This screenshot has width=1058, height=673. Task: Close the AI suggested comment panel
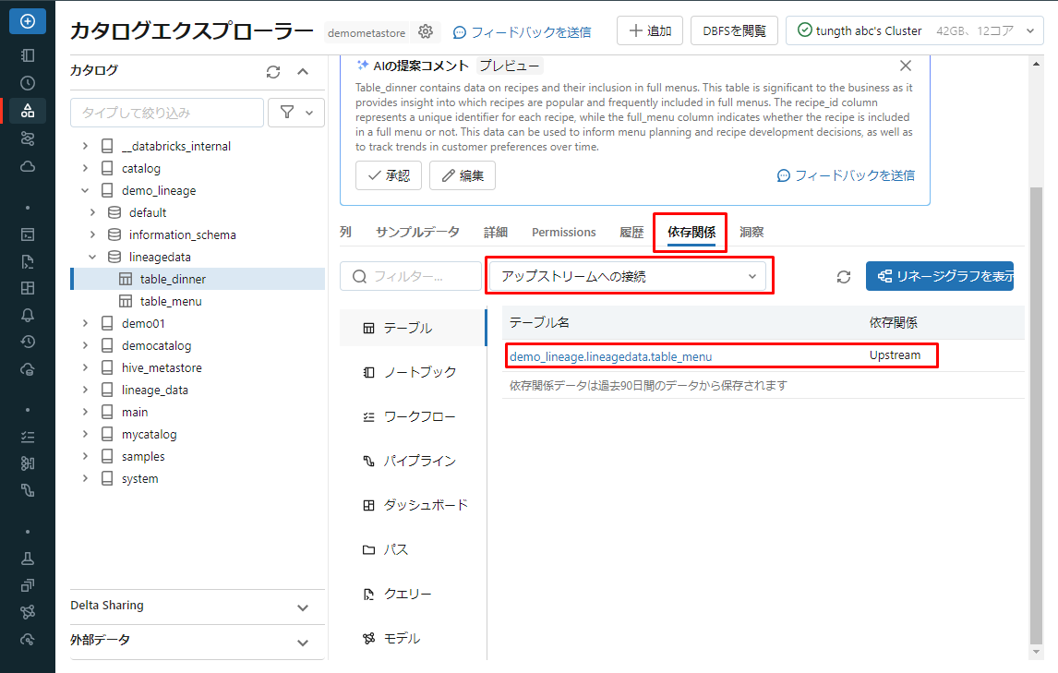point(905,66)
